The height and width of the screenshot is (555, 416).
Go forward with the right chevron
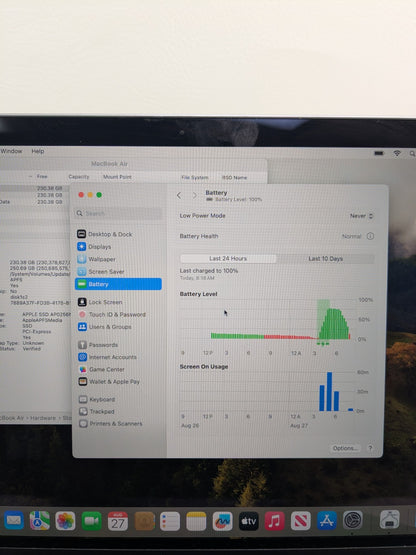194,195
